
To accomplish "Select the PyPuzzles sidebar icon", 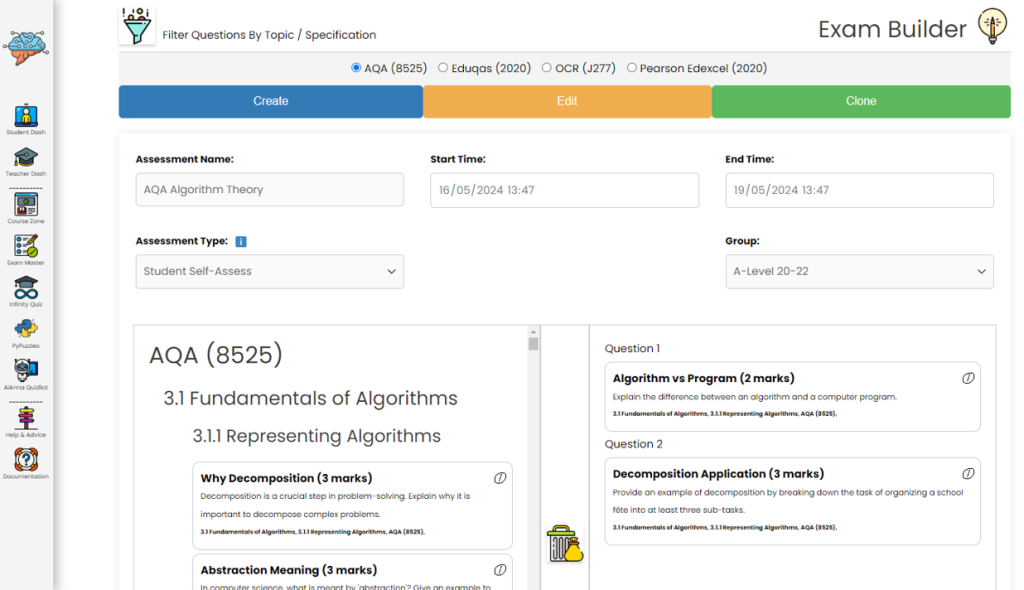I will (25, 328).
